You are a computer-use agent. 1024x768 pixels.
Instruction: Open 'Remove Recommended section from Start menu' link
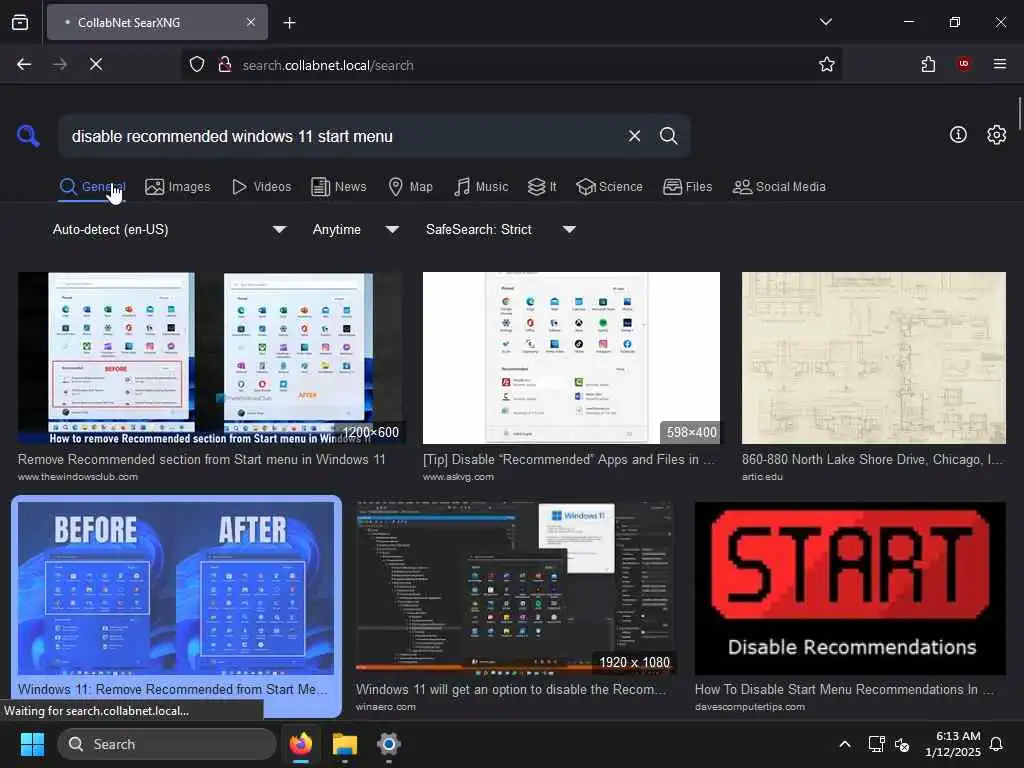tap(201, 459)
